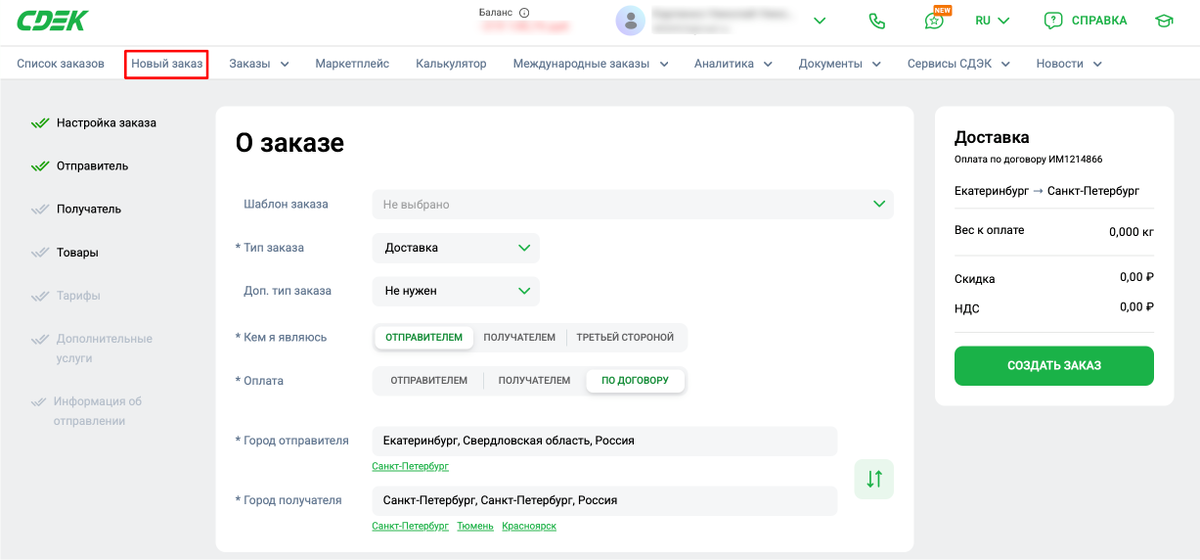Viewport: 1200px width, 560px height.
Task: Go to Товары step
Action: click(x=77, y=253)
